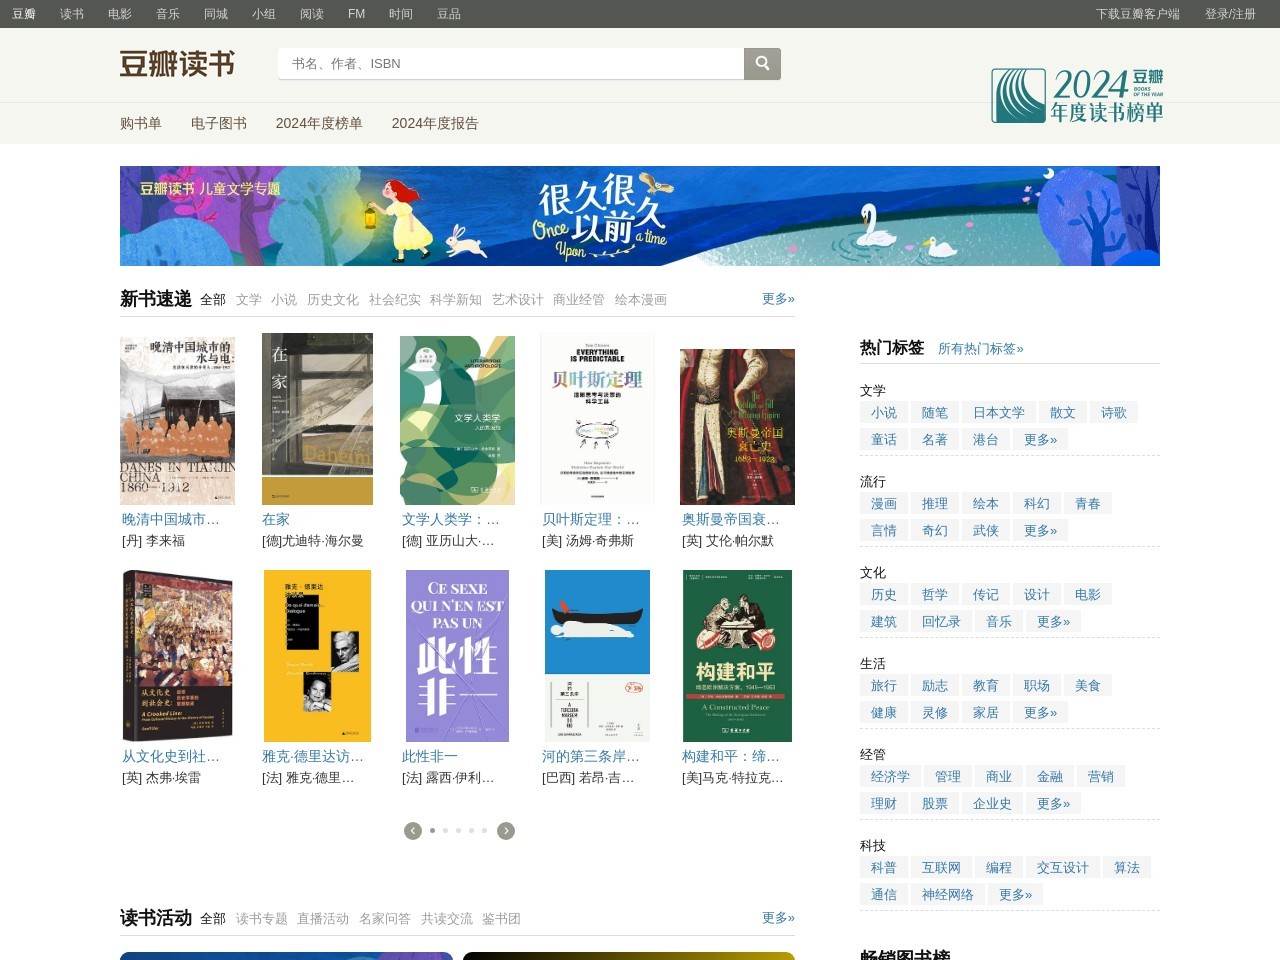Image resolution: width=1280 pixels, height=960 pixels.
Task: Open 购书单 navigation link
Action: (141, 123)
